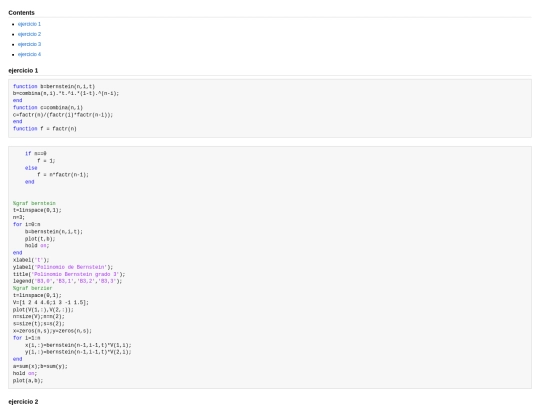Click the line starting 'c=factr(n)/'
Screen dimensions: 540x405
[63, 115]
